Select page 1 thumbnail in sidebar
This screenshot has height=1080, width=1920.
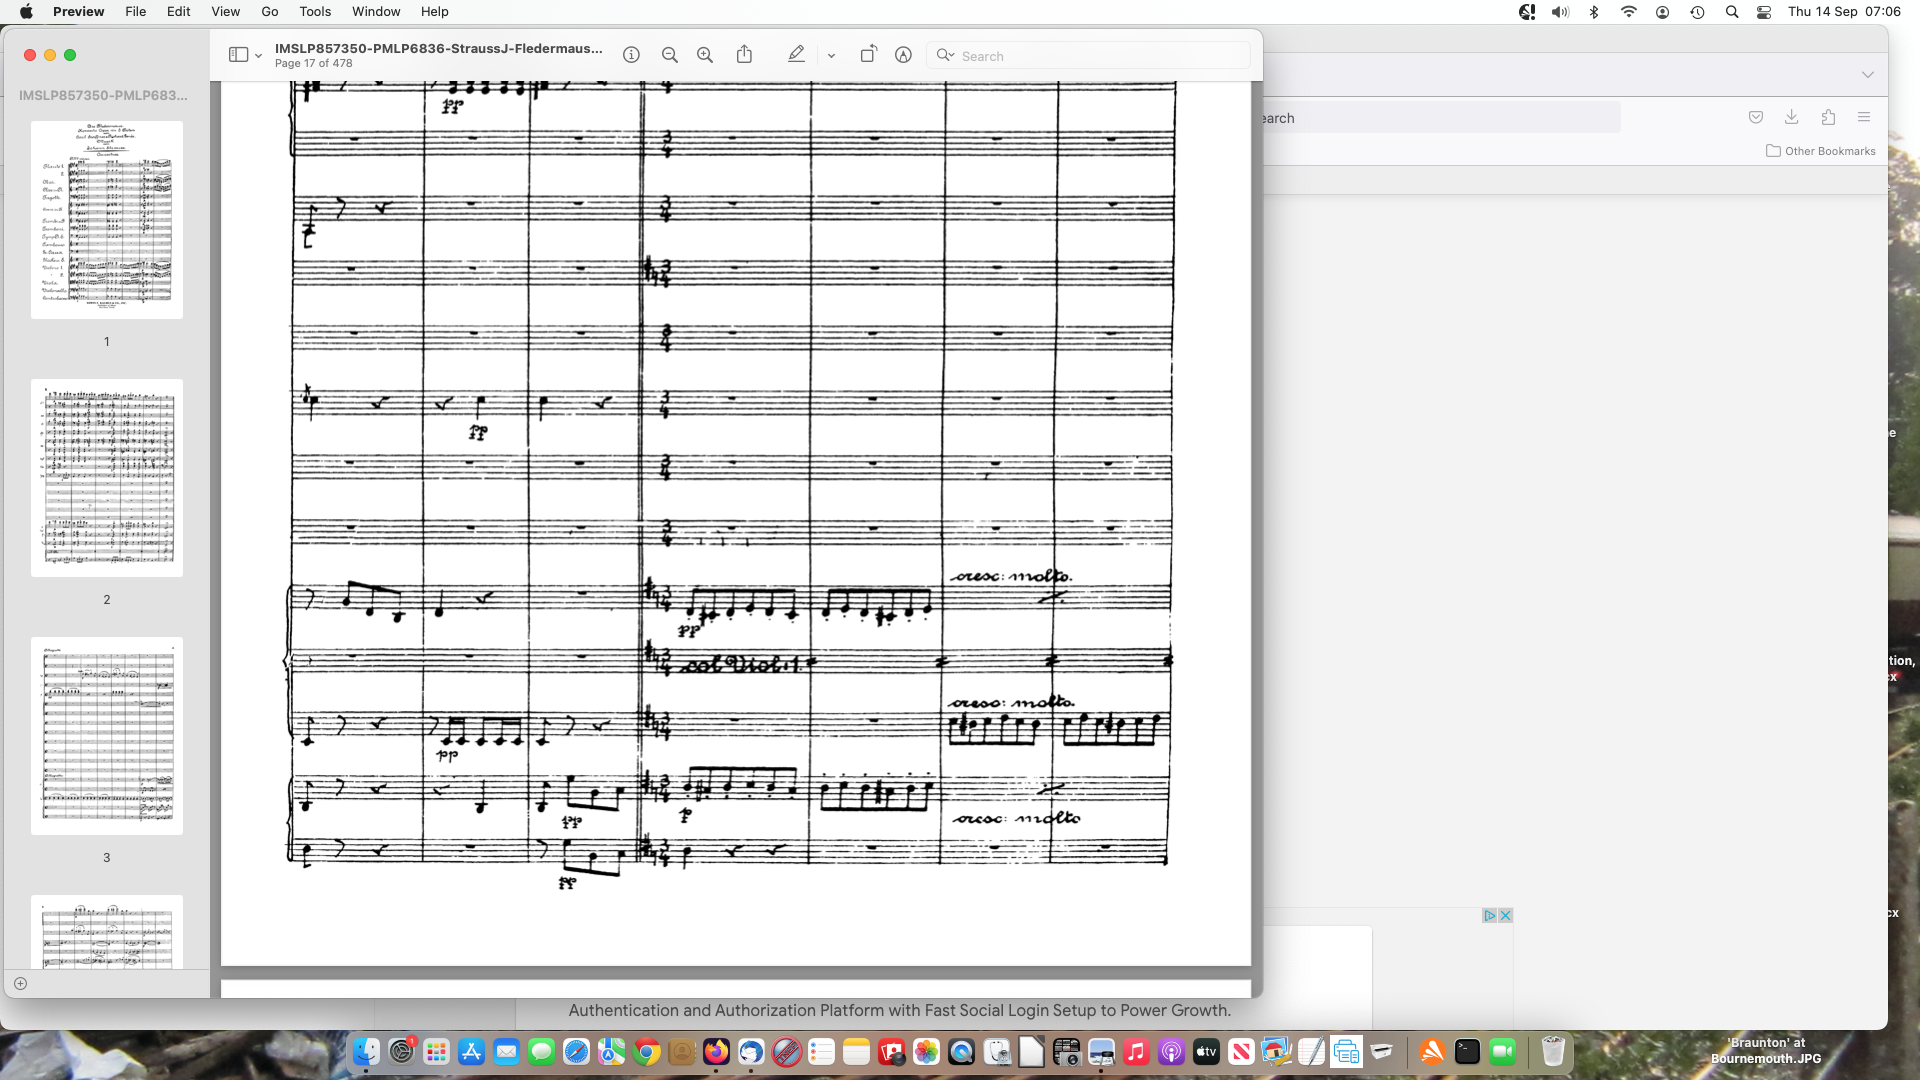(x=107, y=220)
